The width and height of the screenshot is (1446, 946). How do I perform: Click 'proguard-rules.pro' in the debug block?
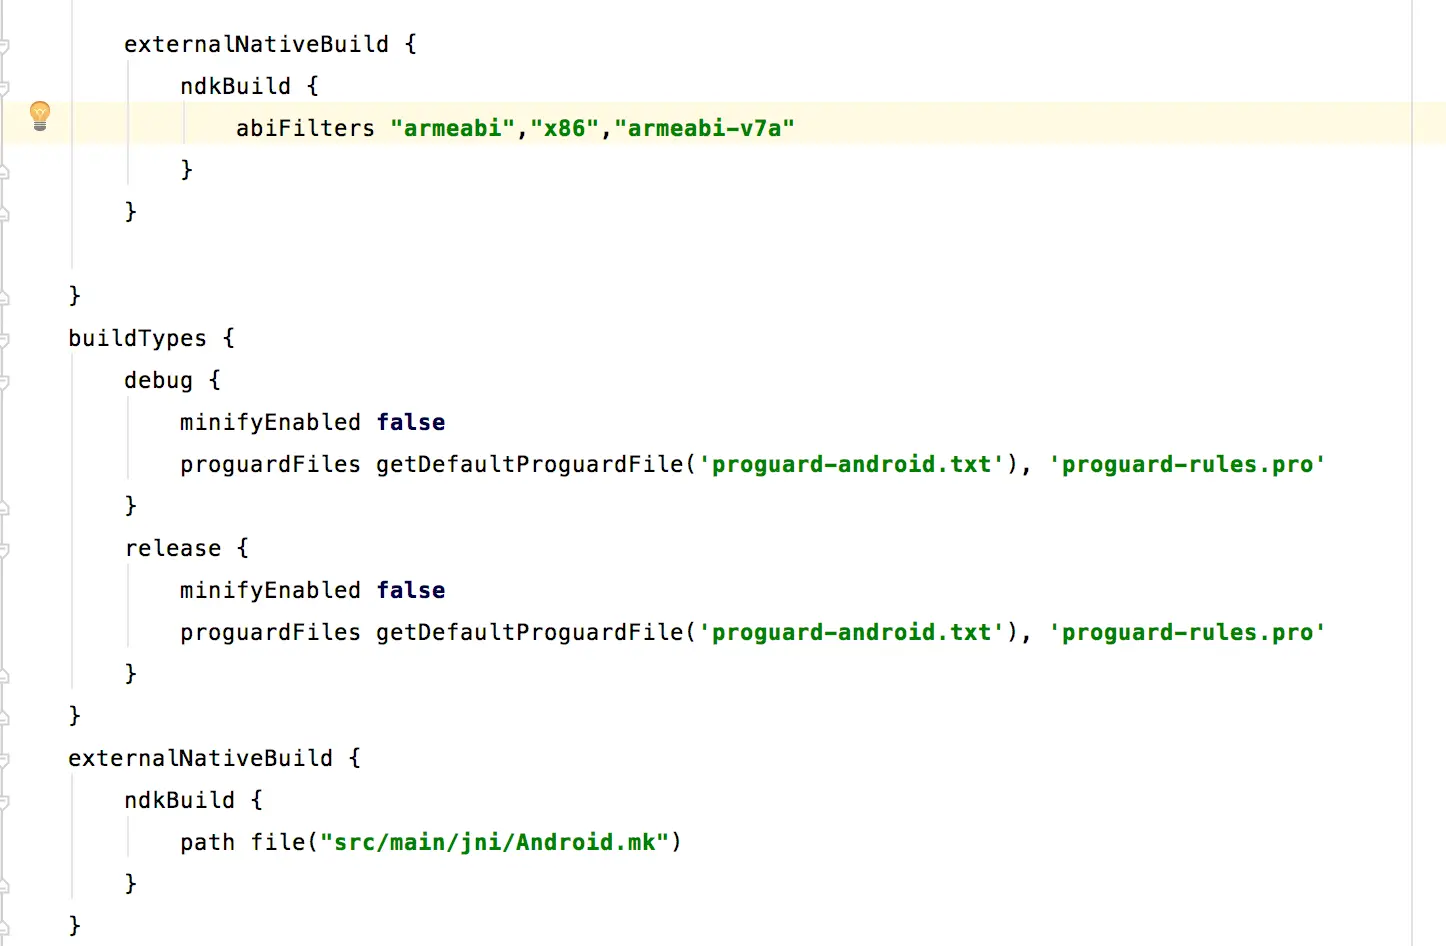[x=1187, y=464]
